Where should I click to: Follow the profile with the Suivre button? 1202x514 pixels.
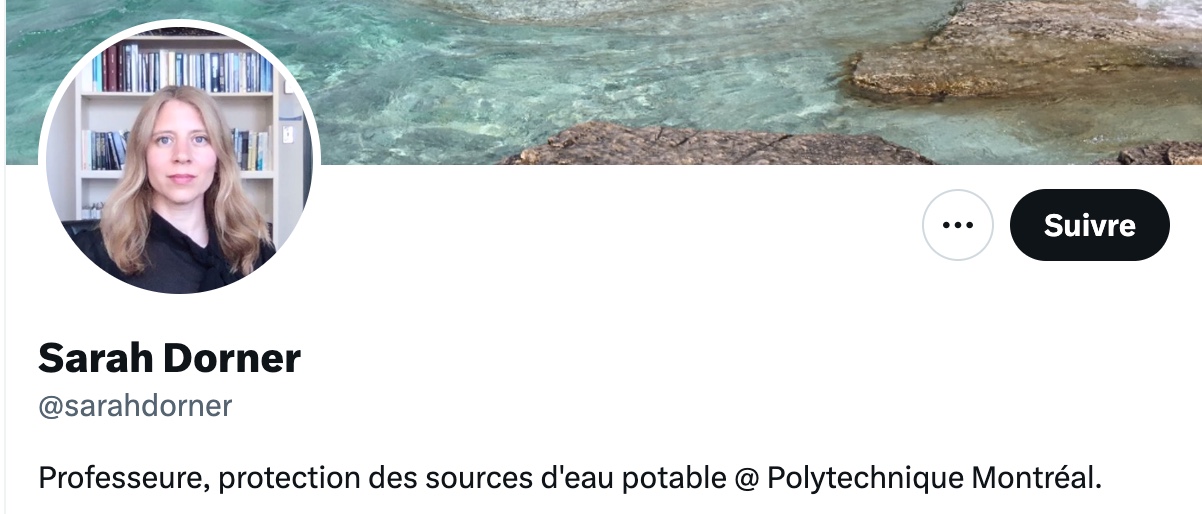(x=1089, y=225)
